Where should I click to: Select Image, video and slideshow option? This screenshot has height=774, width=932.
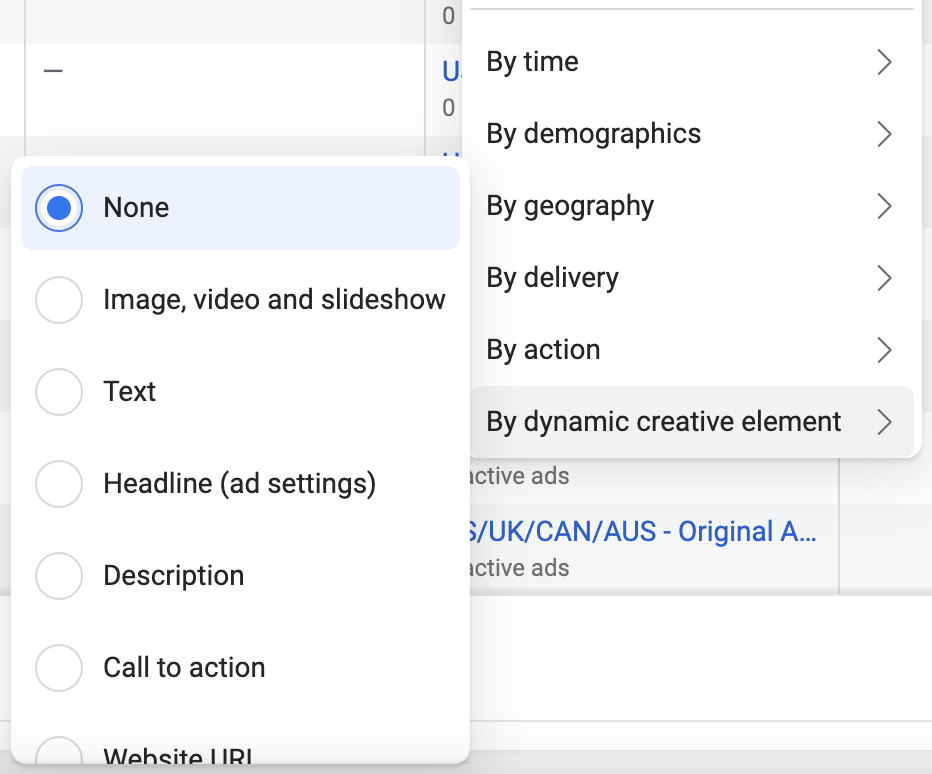(x=59, y=300)
